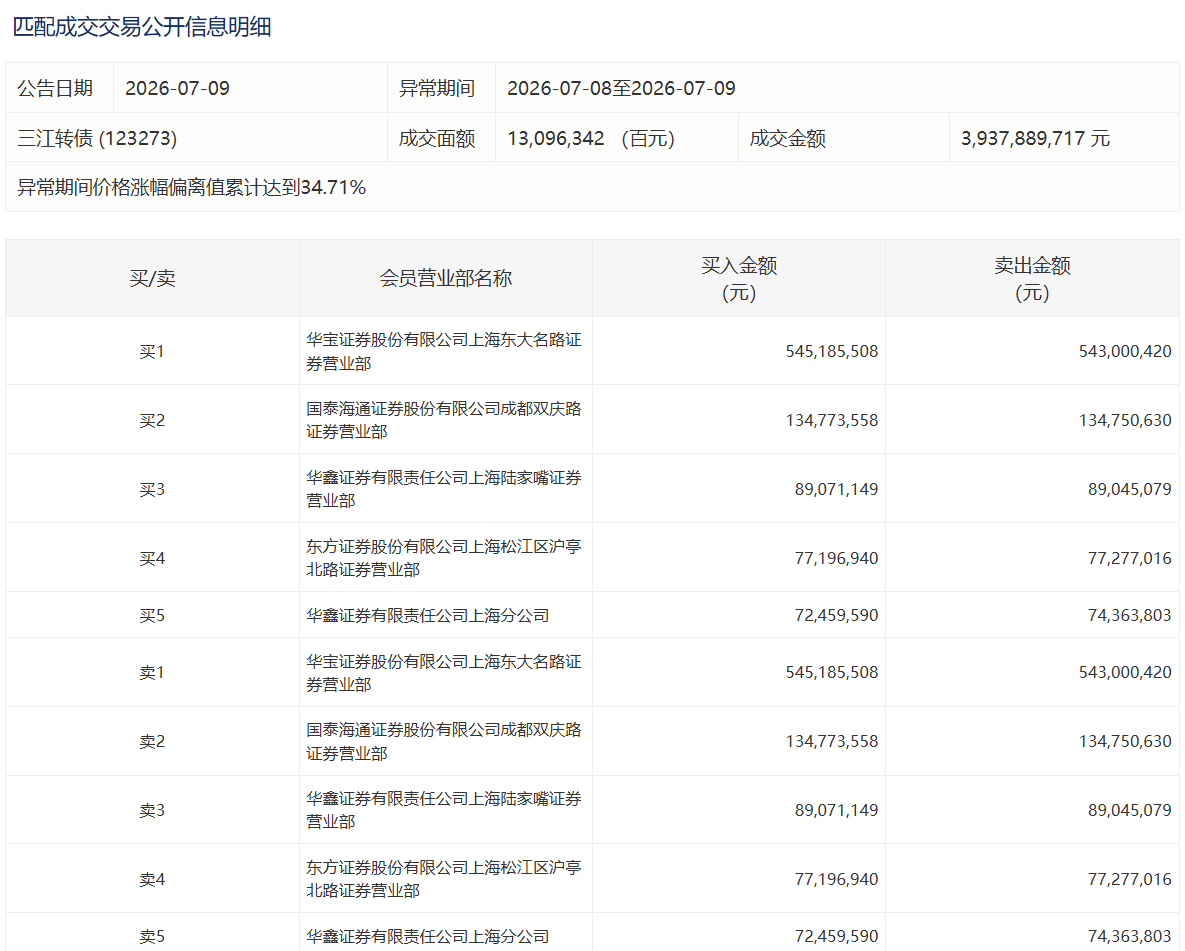The image size is (1185, 951).
Task: Click buy amount 545,185,508 in 买1 row
Action: pos(831,352)
